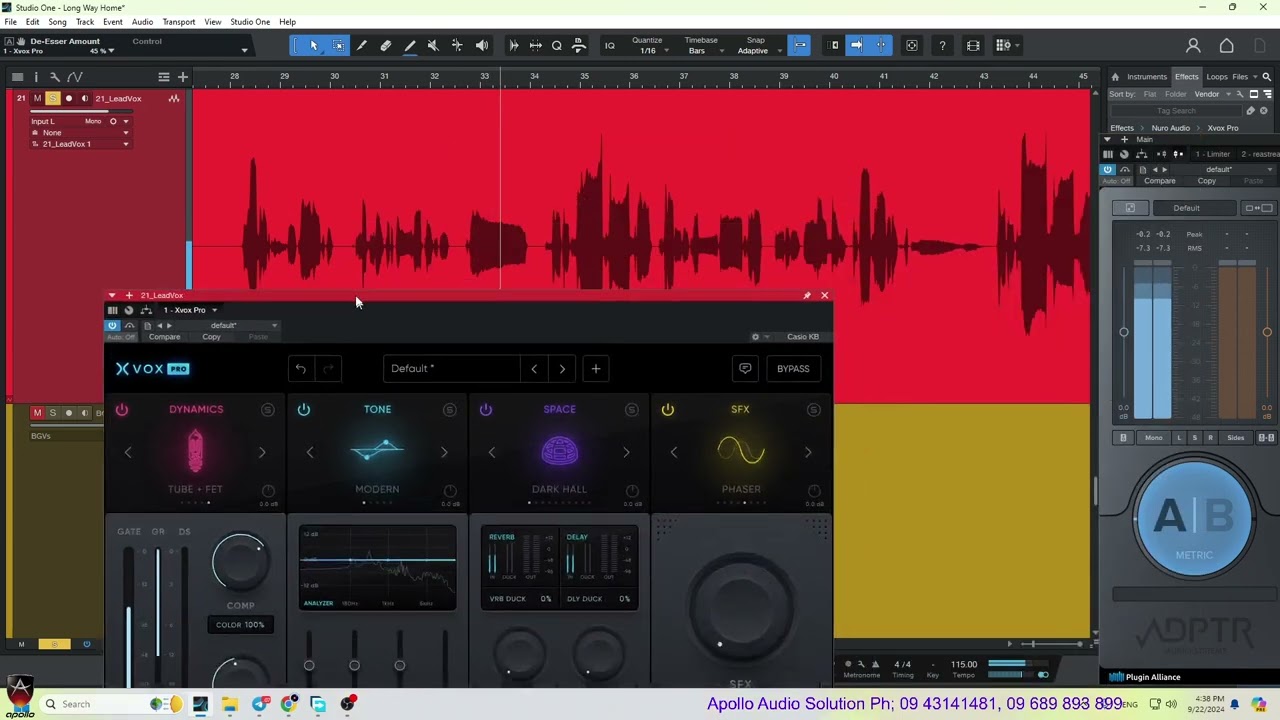Switch to the Loops browser tab
Viewport: 1280px width, 720px height.
click(1217, 77)
